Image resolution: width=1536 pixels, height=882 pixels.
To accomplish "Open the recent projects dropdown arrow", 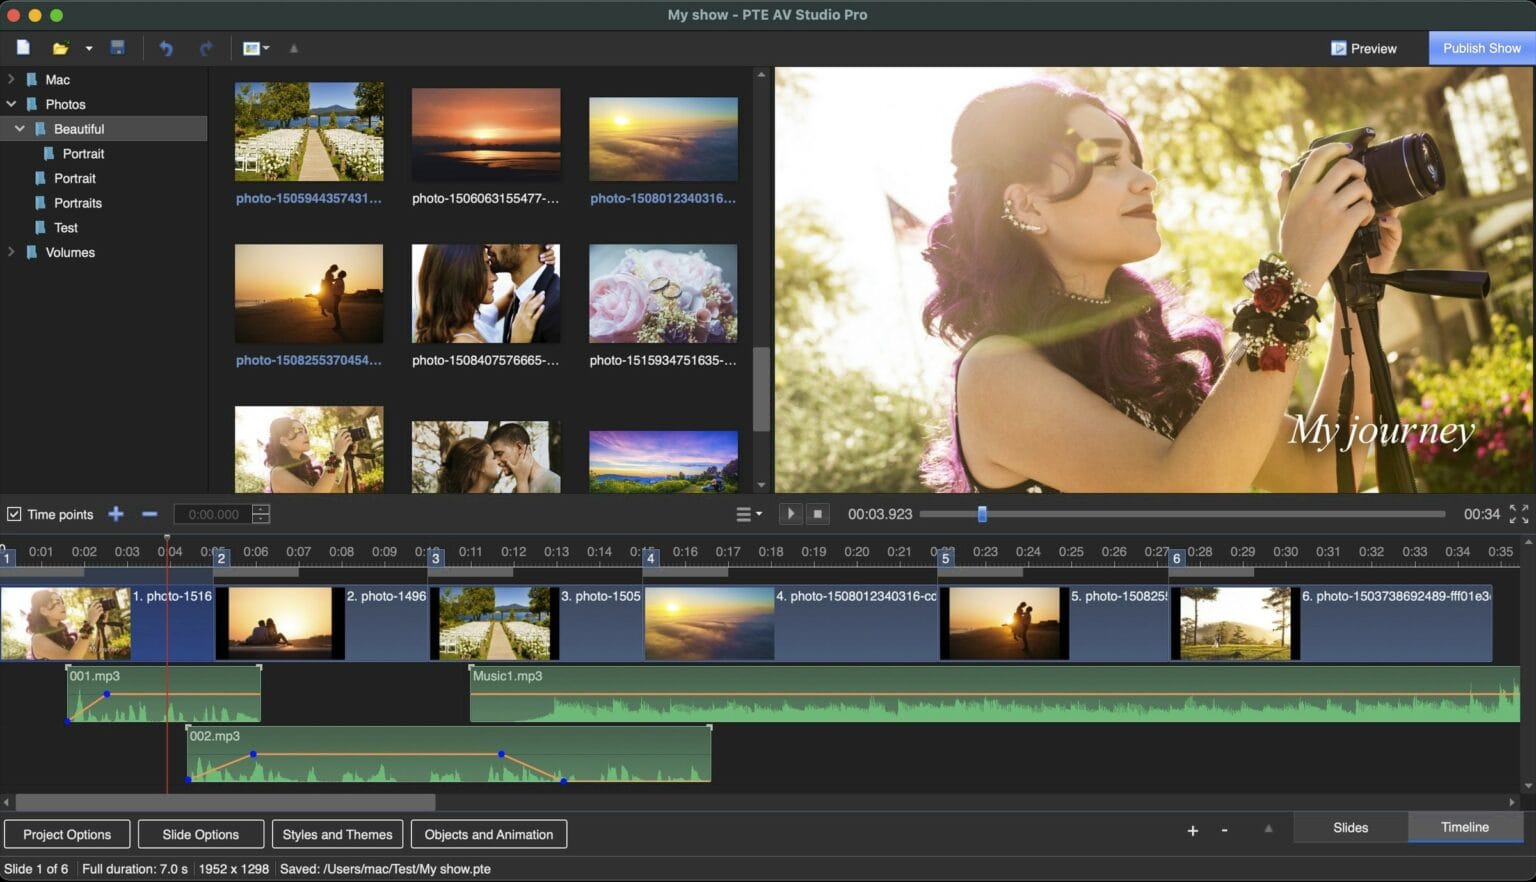I will 89,48.
